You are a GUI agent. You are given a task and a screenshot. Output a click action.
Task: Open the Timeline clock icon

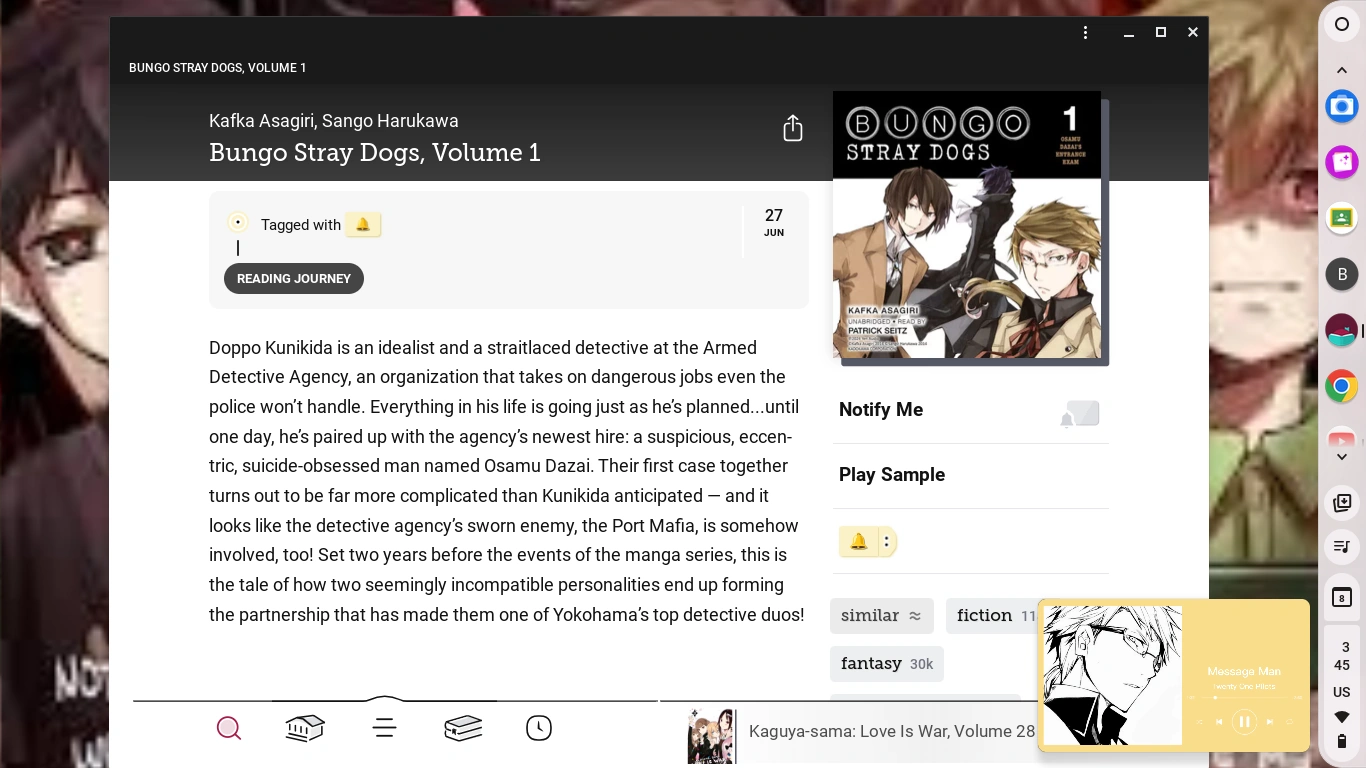pyautogui.click(x=539, y=728)
